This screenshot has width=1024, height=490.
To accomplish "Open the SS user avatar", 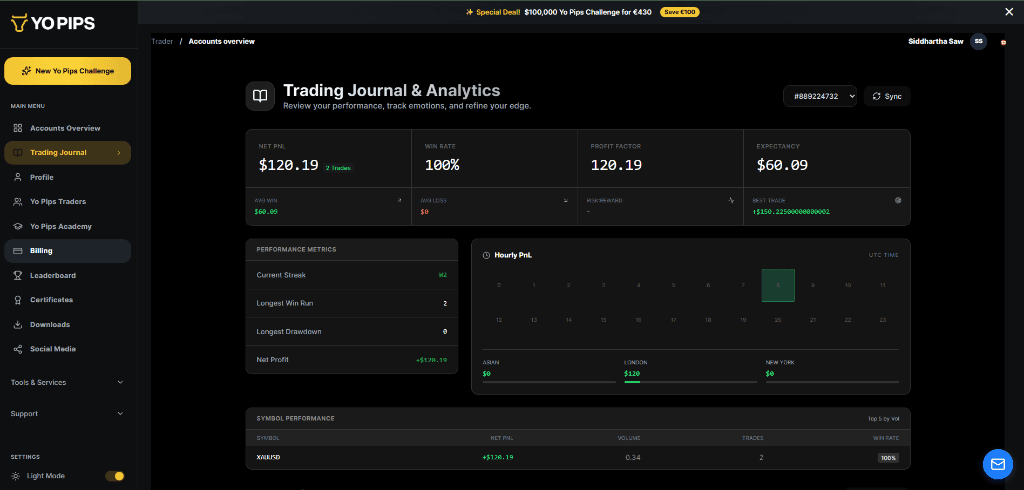I will tap(978, 41).
